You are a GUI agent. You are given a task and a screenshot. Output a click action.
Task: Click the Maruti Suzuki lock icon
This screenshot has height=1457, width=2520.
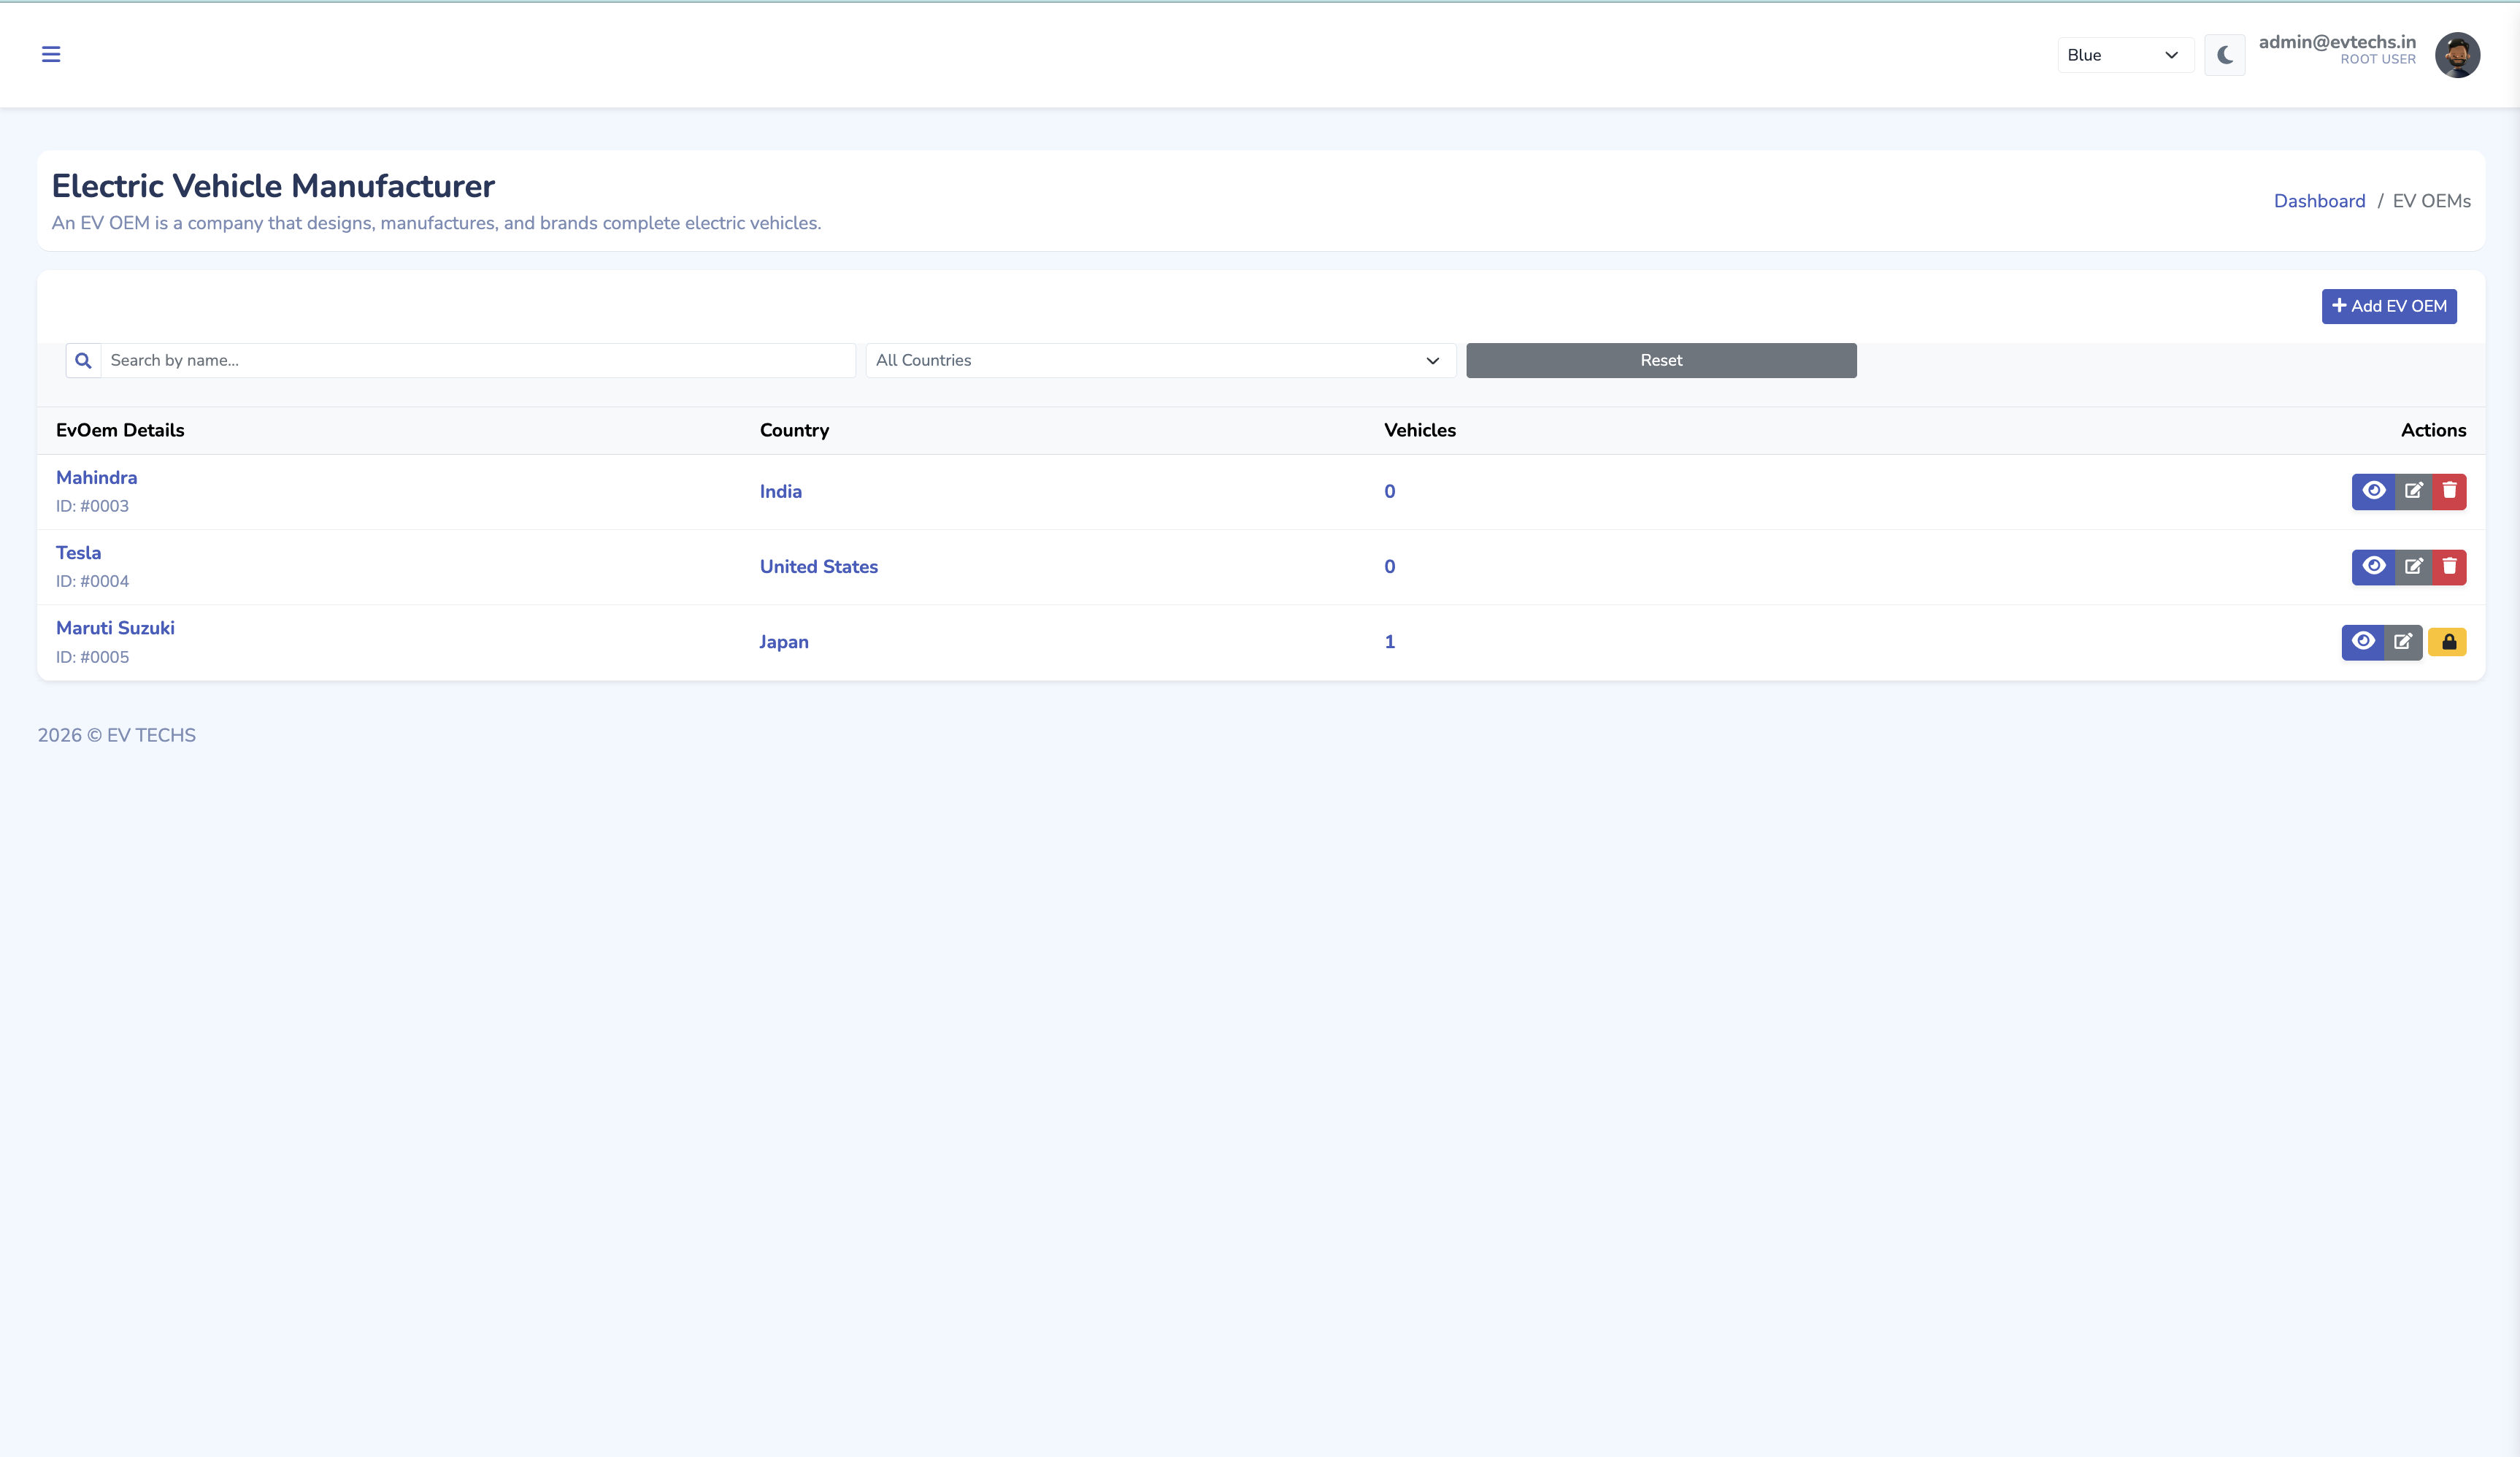coord(2447,642)
